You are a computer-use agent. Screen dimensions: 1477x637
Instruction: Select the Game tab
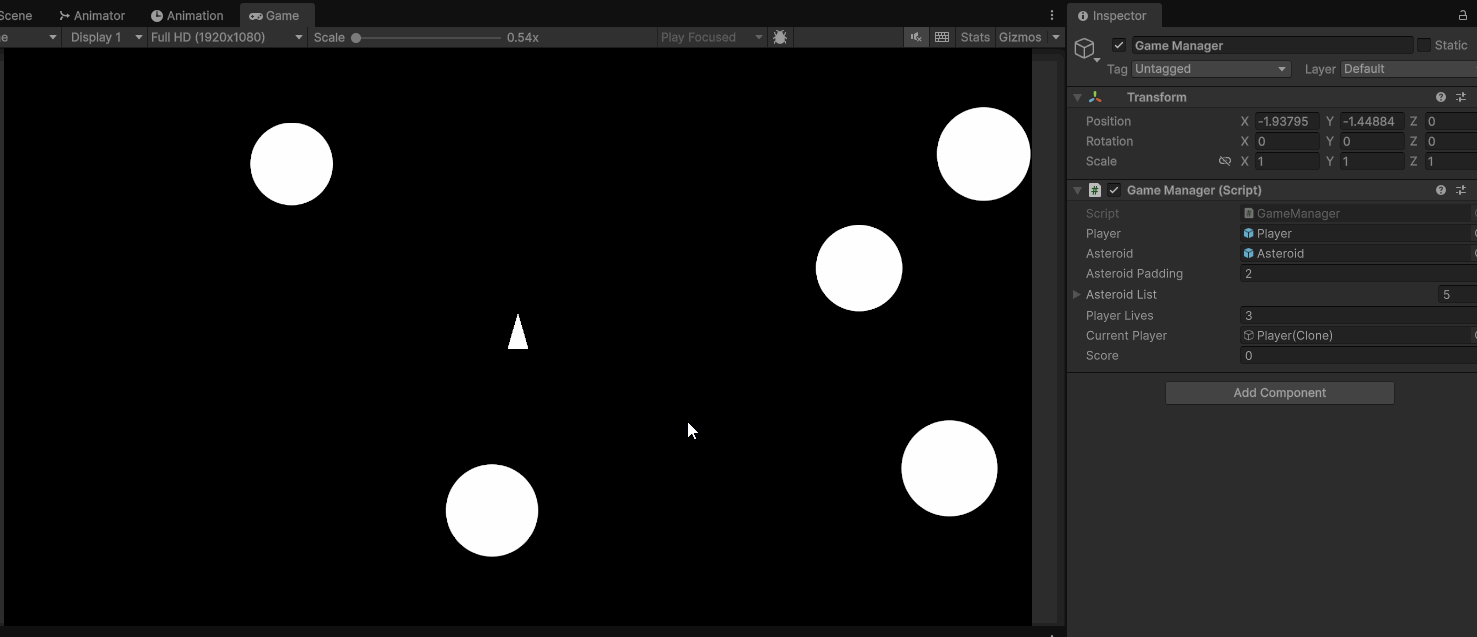pyautogui.click(x=275, y=16)
